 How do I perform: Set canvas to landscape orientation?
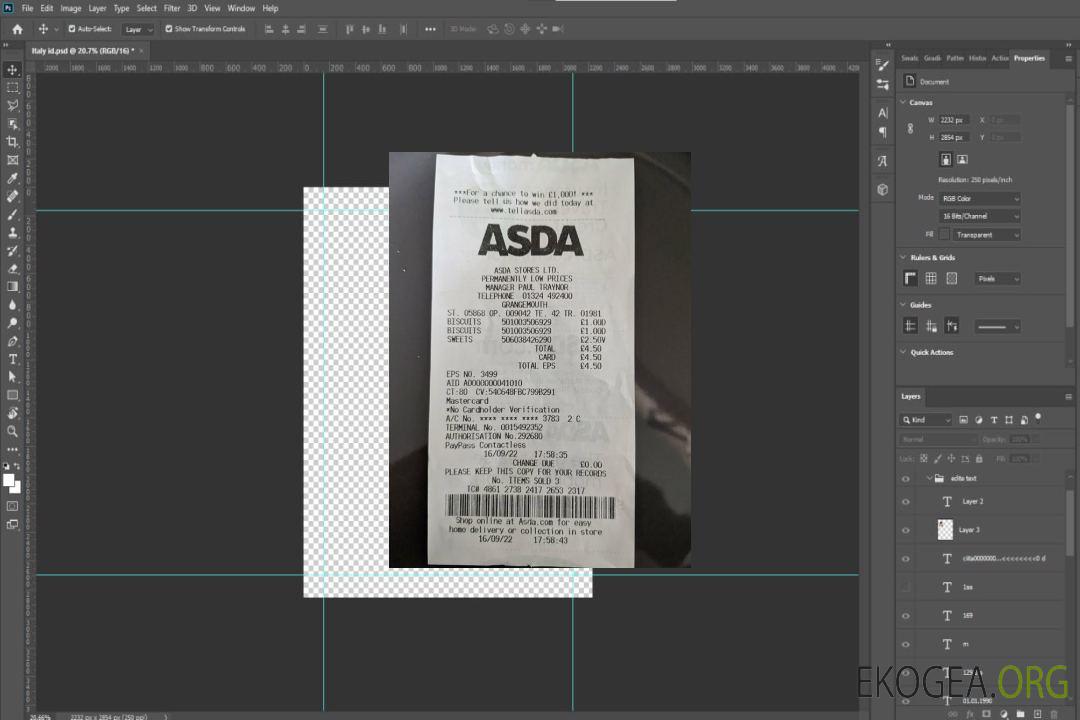click(962, 160)
